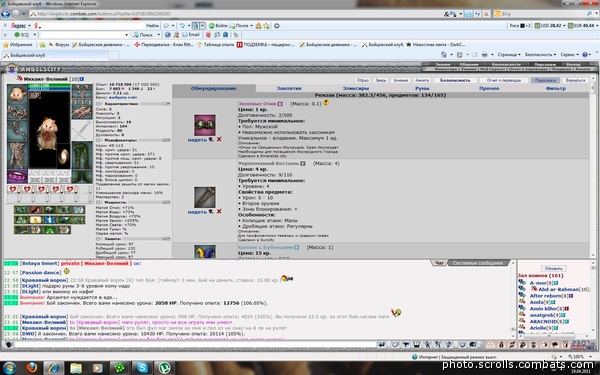Click the send-message enter arrow icon
600x375 pixels.
(382, 345)
